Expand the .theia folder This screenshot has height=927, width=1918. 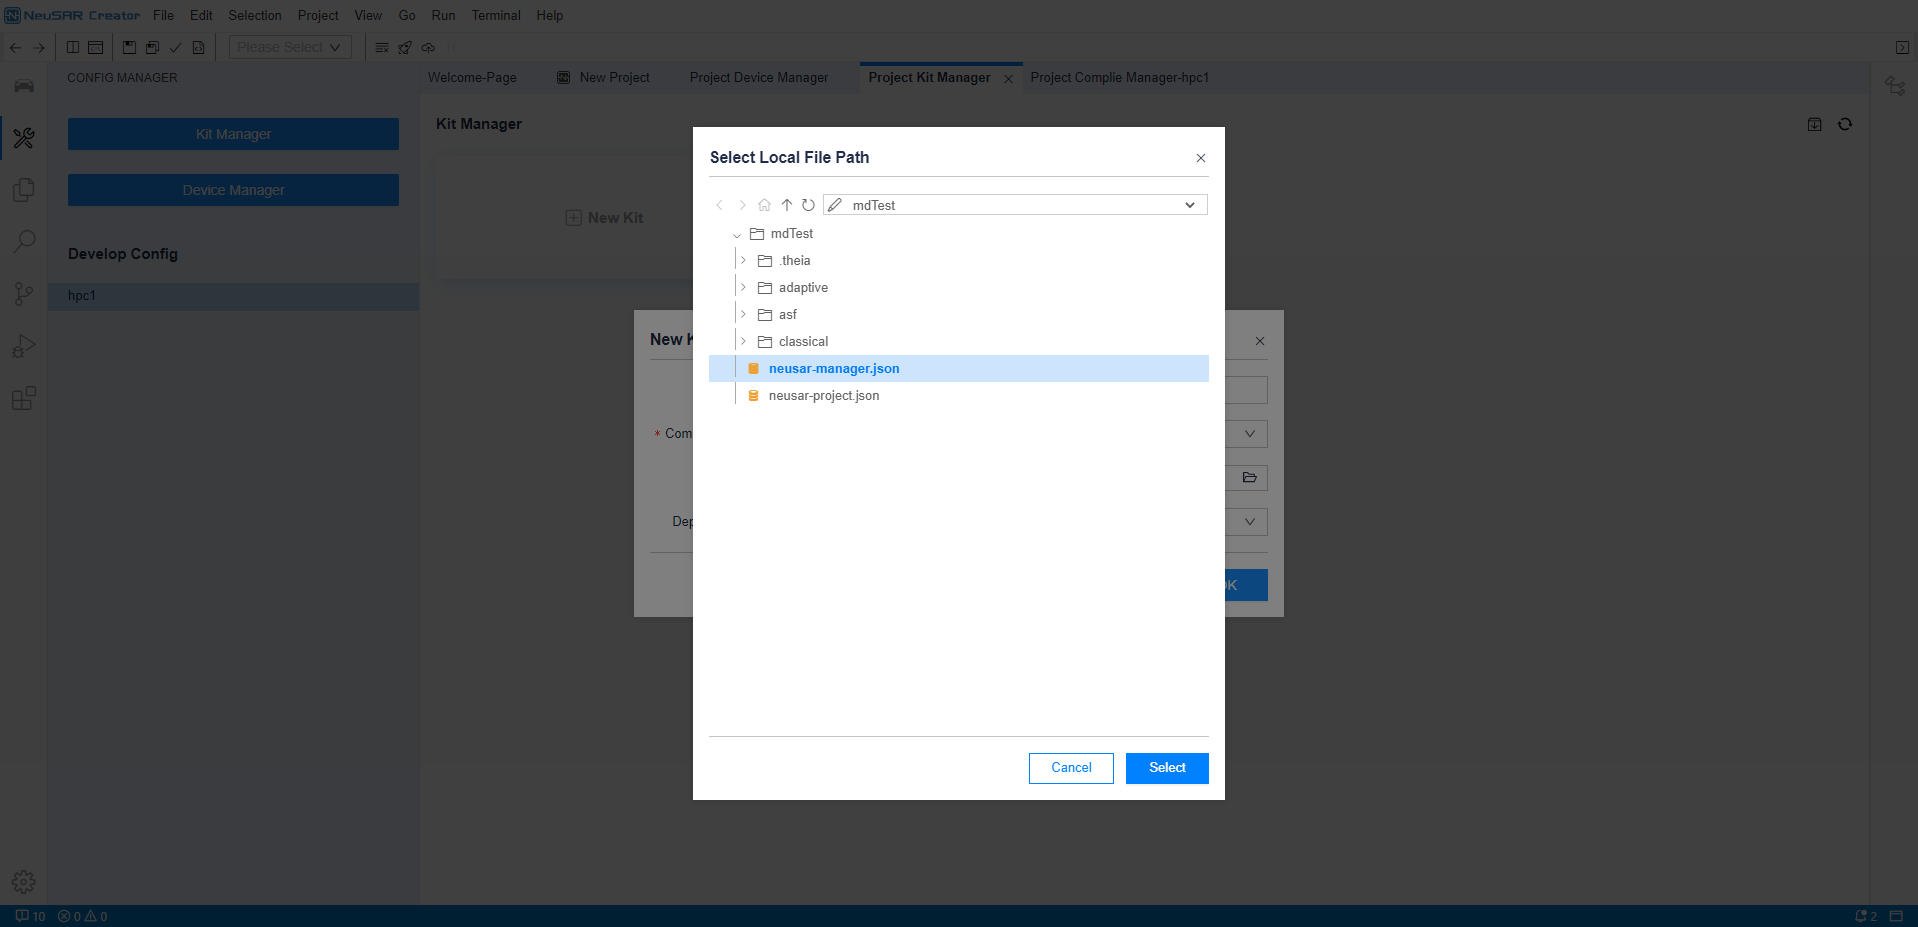[x=743, y=260]
